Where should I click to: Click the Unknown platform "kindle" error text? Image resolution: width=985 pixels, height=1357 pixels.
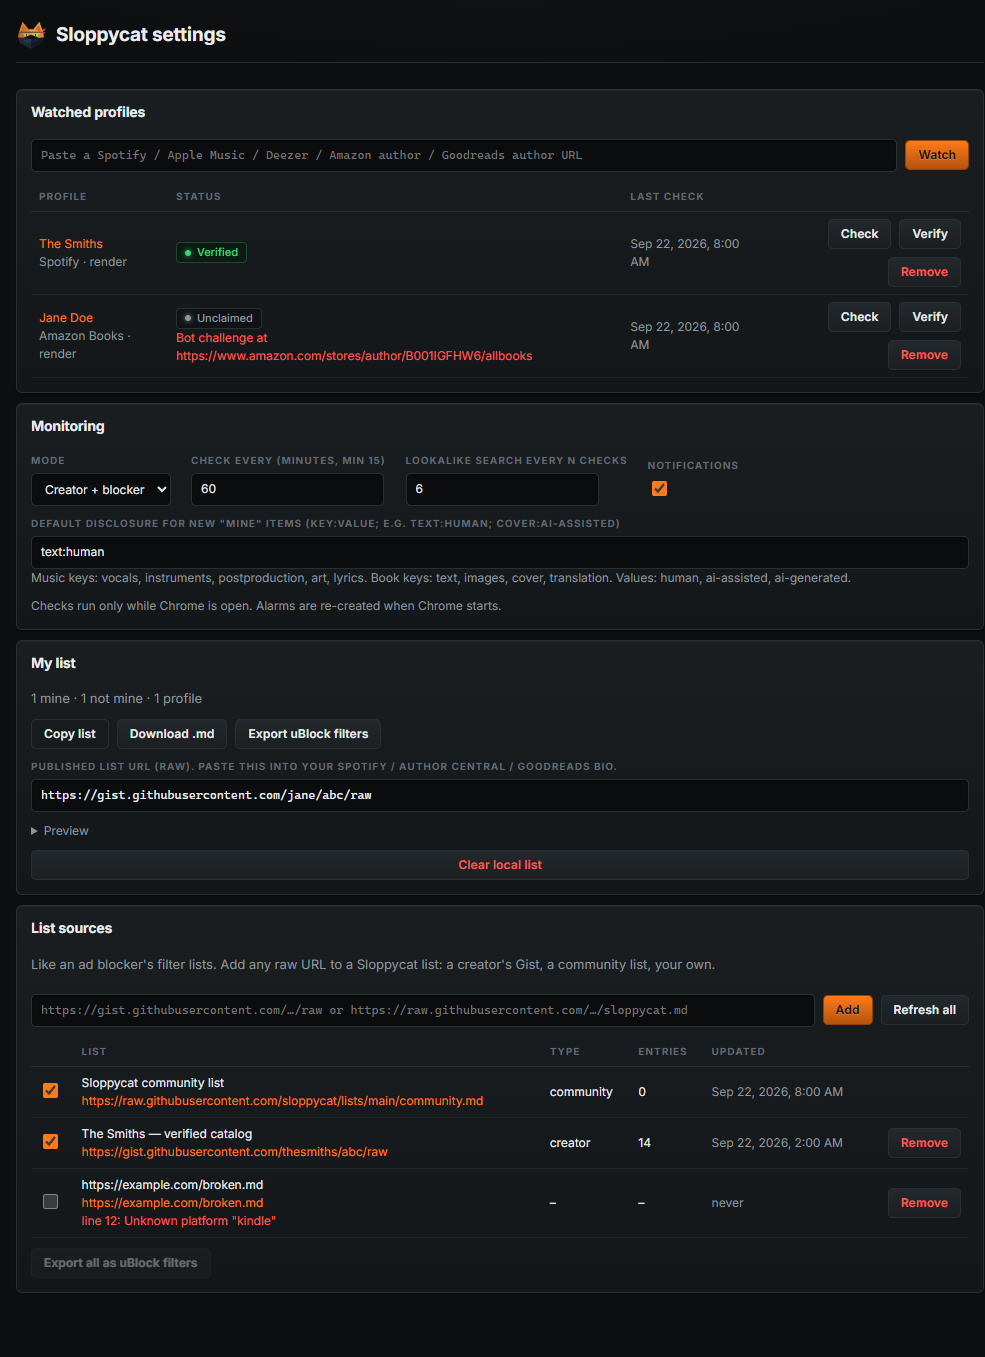tap(178, 1221)
